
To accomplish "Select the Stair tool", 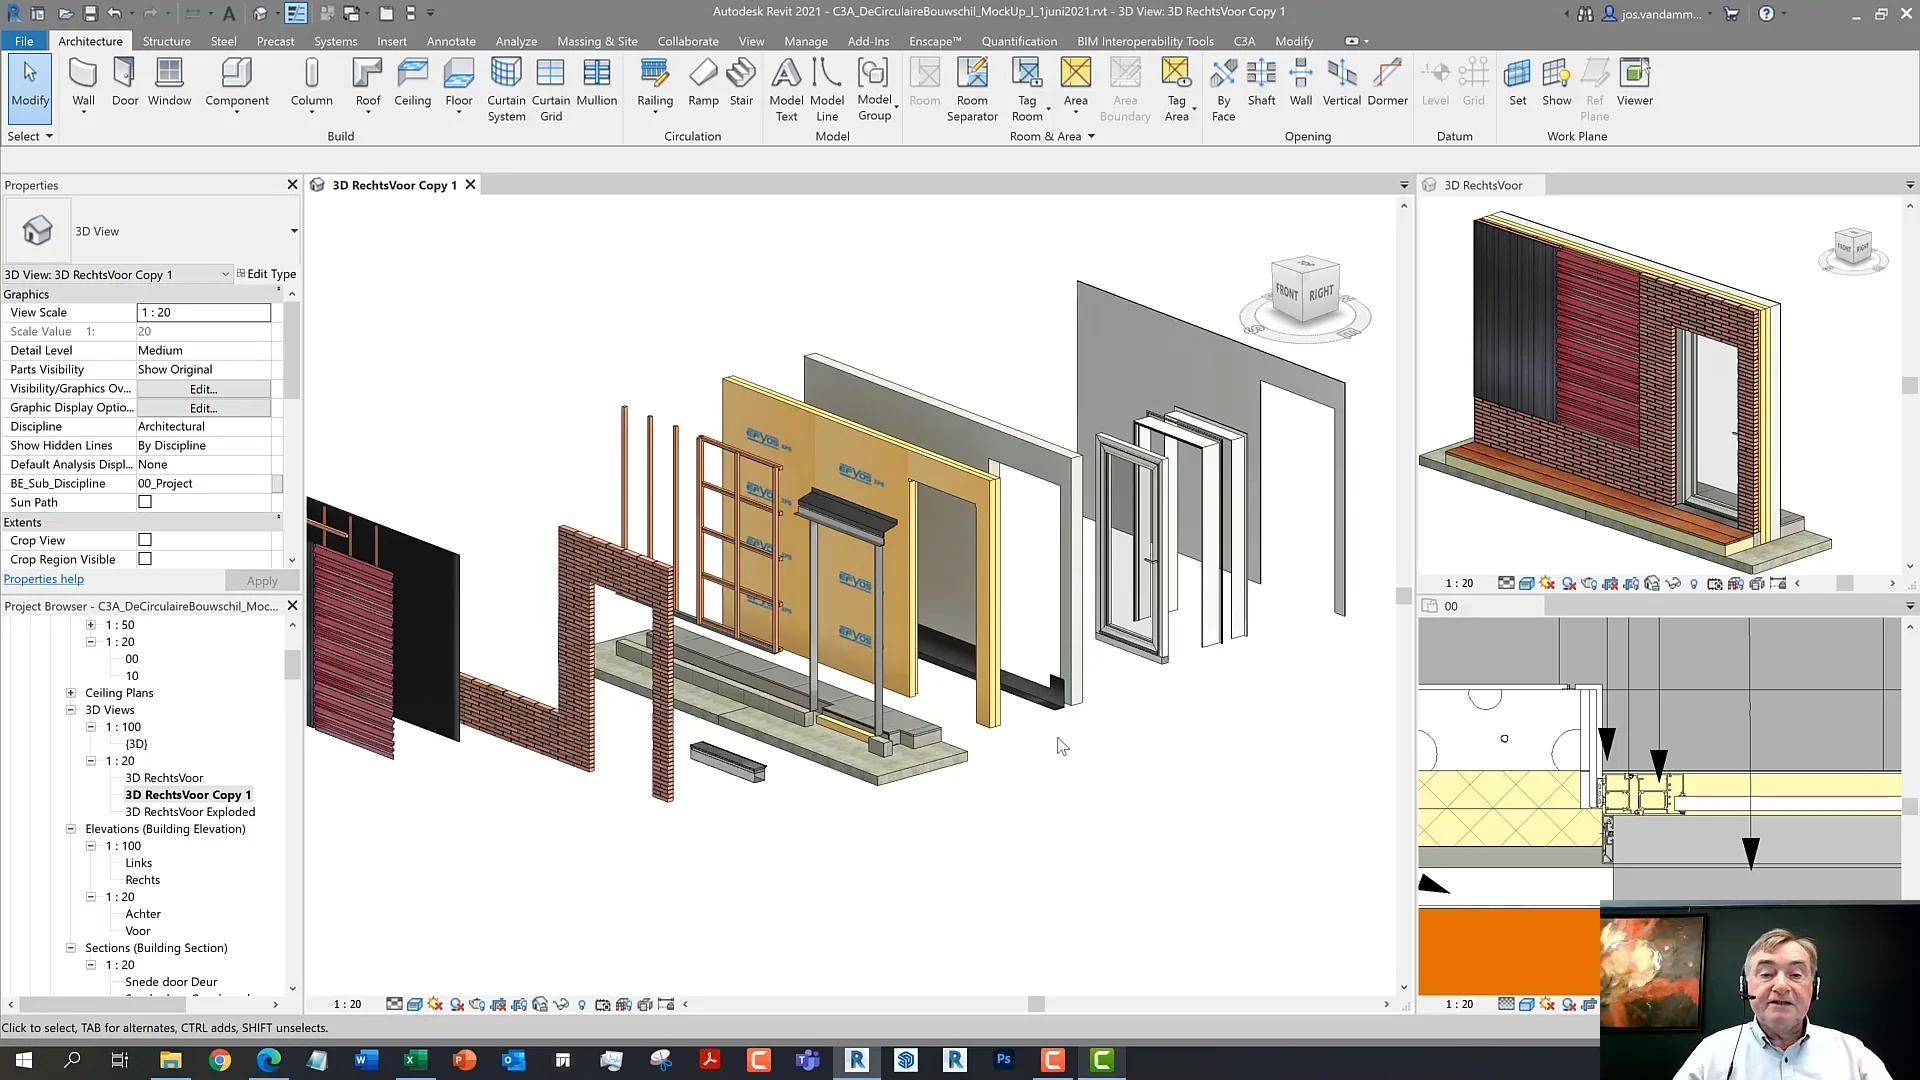I will [x=741, y=82].
